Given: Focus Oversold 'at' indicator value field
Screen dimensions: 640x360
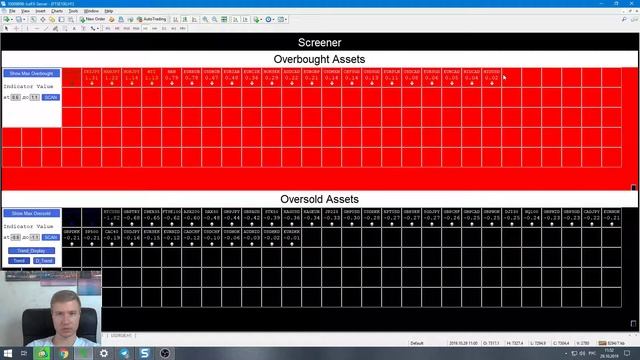Looking at the screenshot, I should point(16,238).
